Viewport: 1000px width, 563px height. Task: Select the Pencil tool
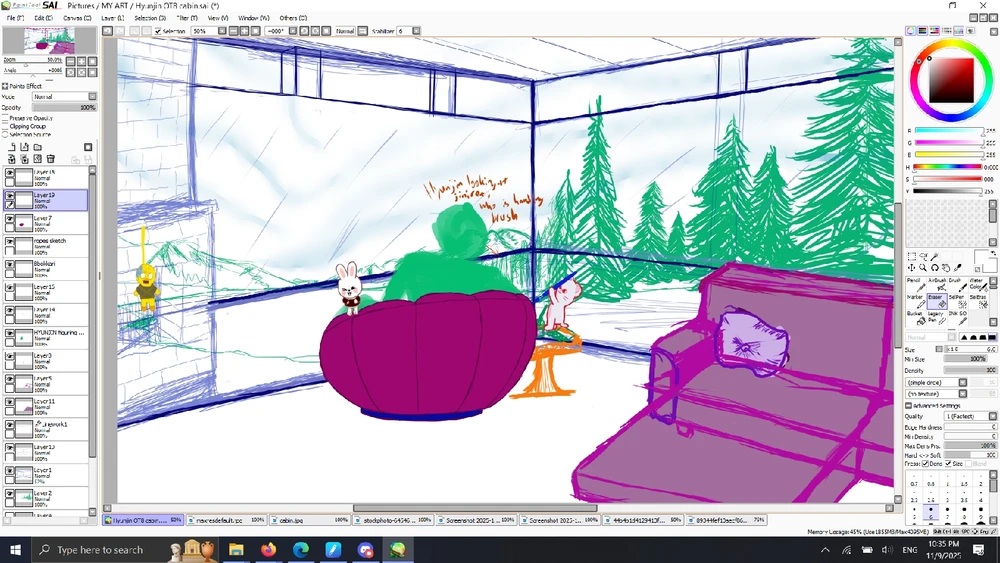(x=915, y=284)
